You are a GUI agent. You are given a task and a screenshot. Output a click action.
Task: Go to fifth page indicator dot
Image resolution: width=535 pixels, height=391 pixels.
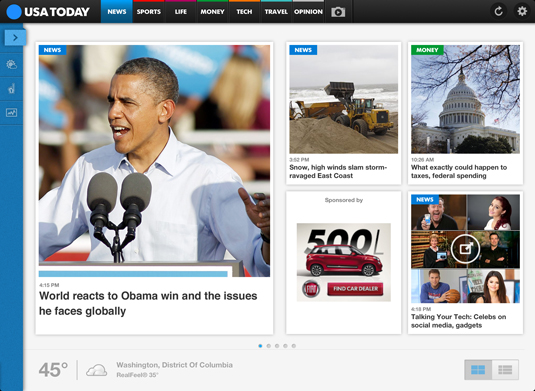click(294, 346)
